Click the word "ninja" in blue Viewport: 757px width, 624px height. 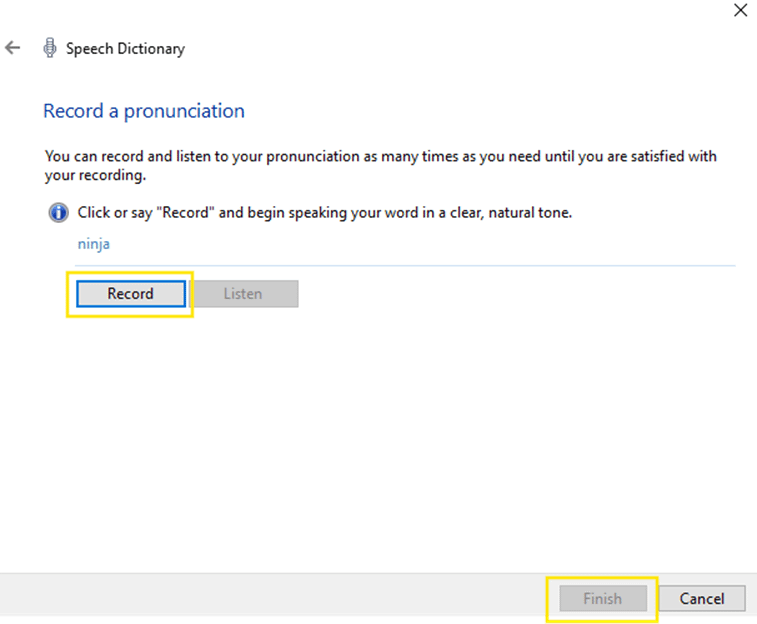(x=95, y=243)
